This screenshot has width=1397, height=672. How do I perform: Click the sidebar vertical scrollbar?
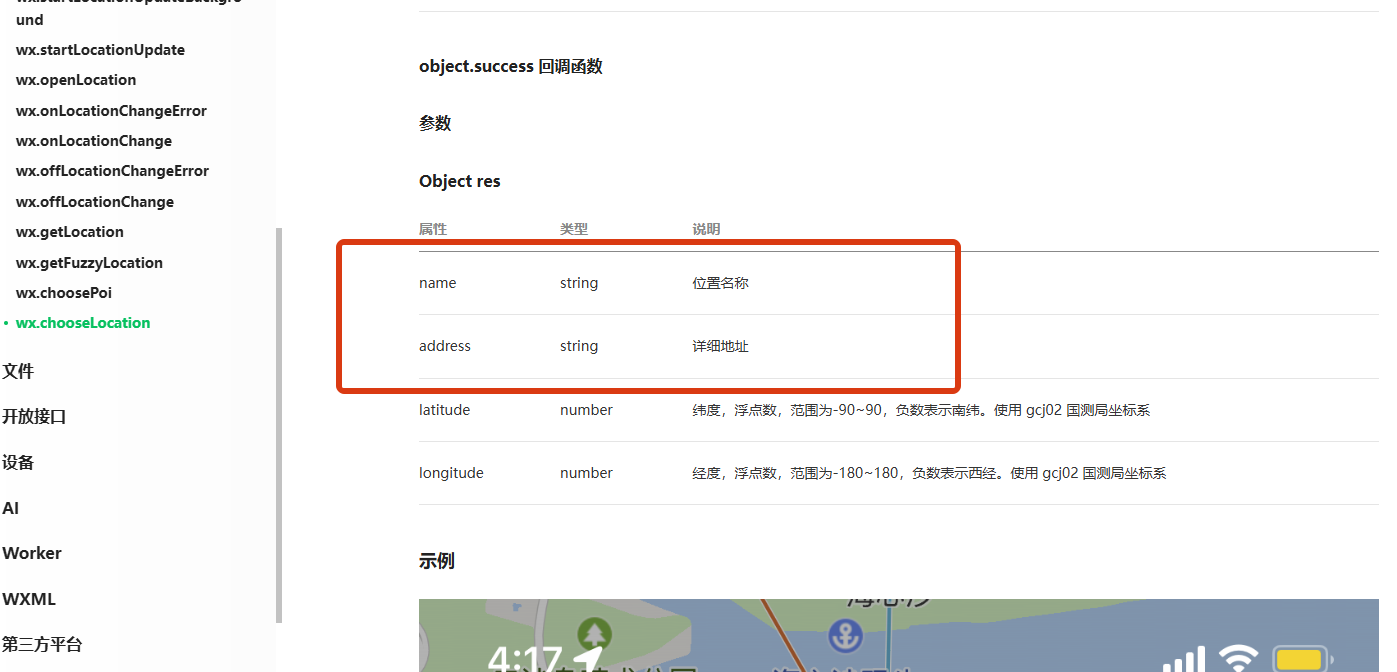tap(279, 425)
